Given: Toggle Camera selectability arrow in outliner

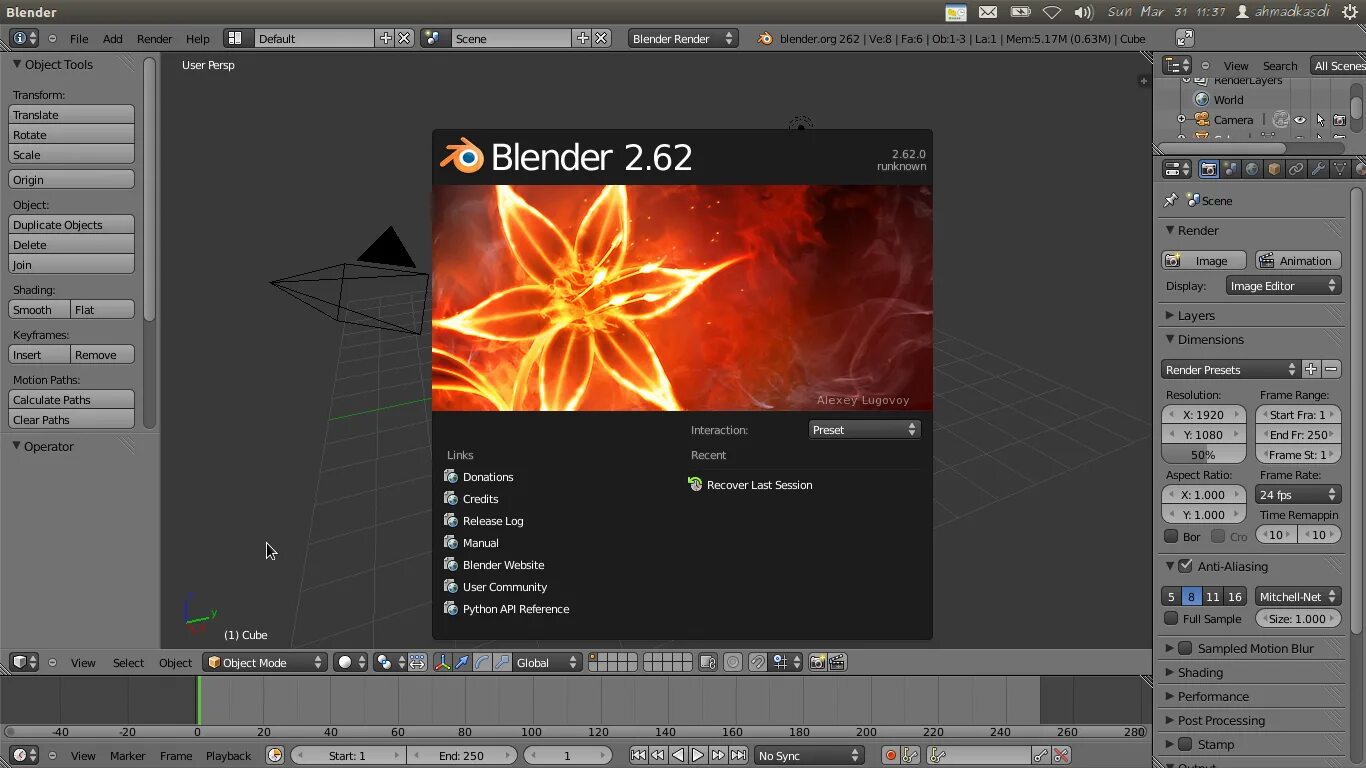Looking at the screenshot, I should 1320,120.
